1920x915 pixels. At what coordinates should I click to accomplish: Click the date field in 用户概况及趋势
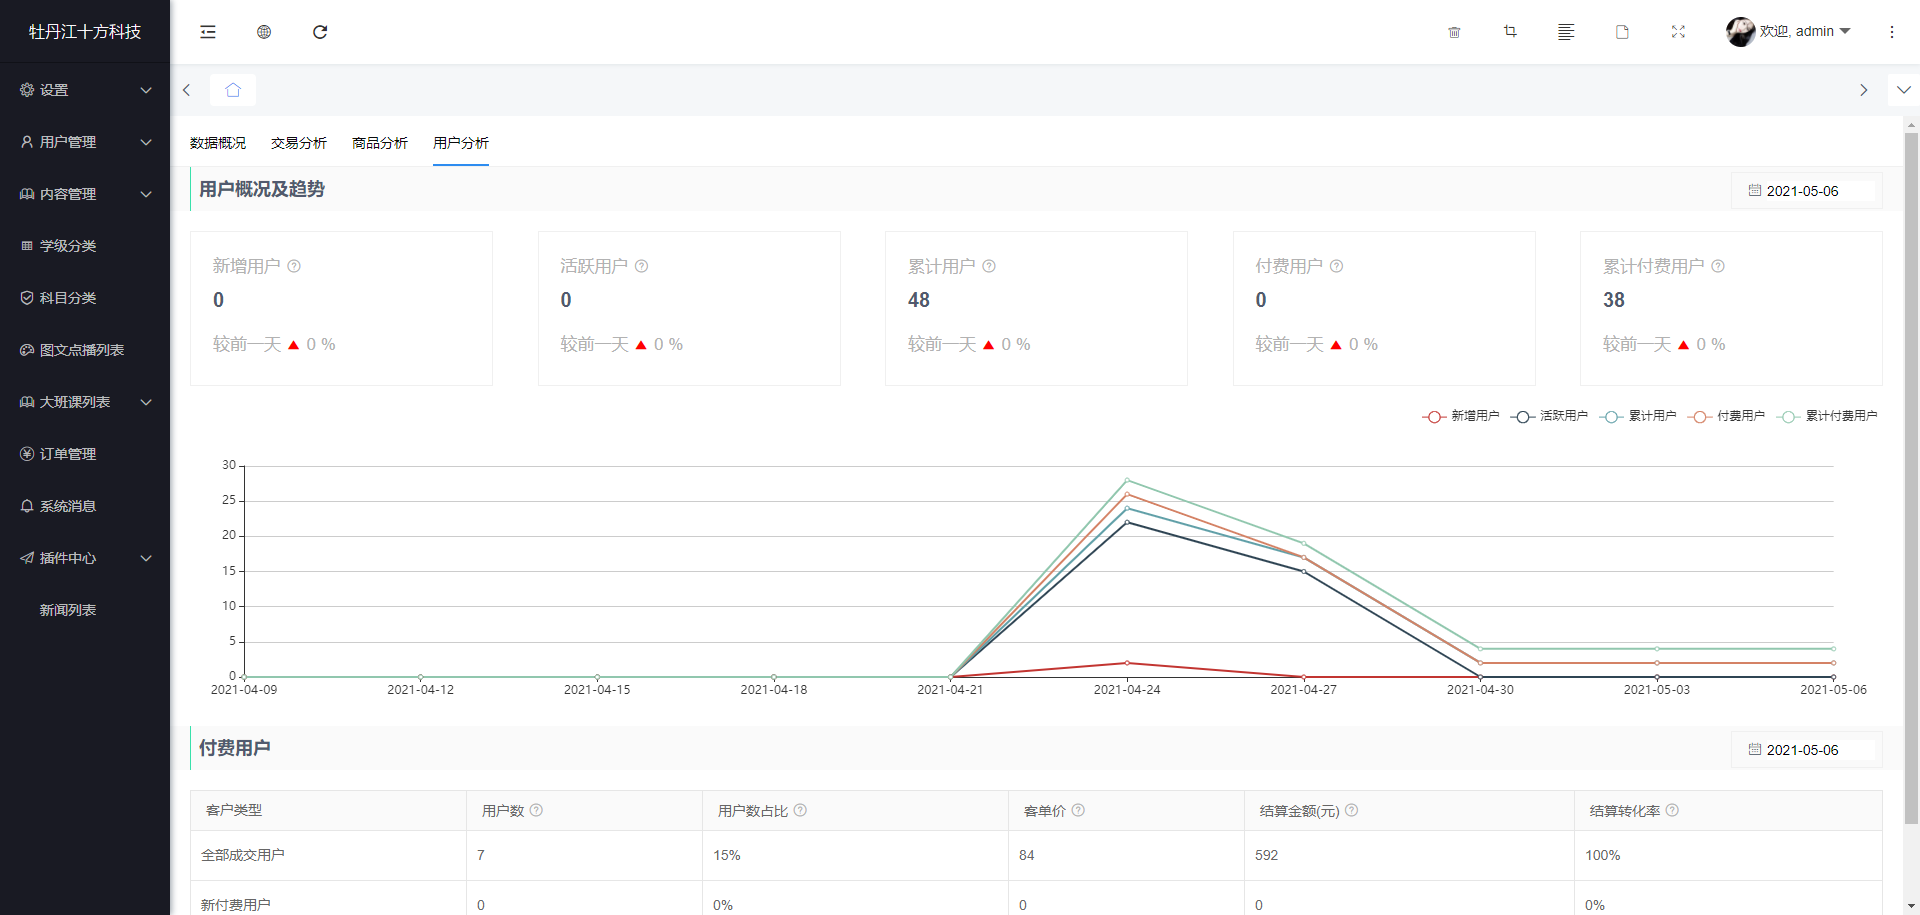(1806, 191)
